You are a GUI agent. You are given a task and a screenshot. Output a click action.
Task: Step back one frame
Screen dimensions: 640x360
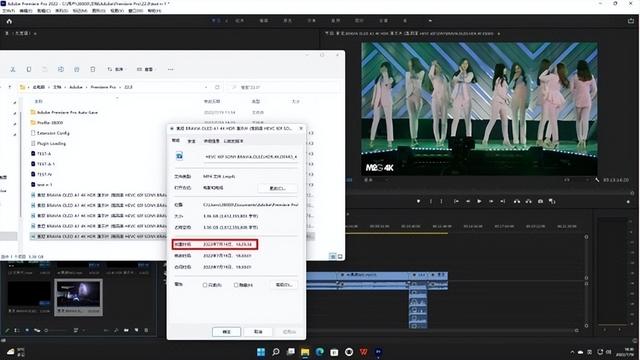[x=468, y=201]
